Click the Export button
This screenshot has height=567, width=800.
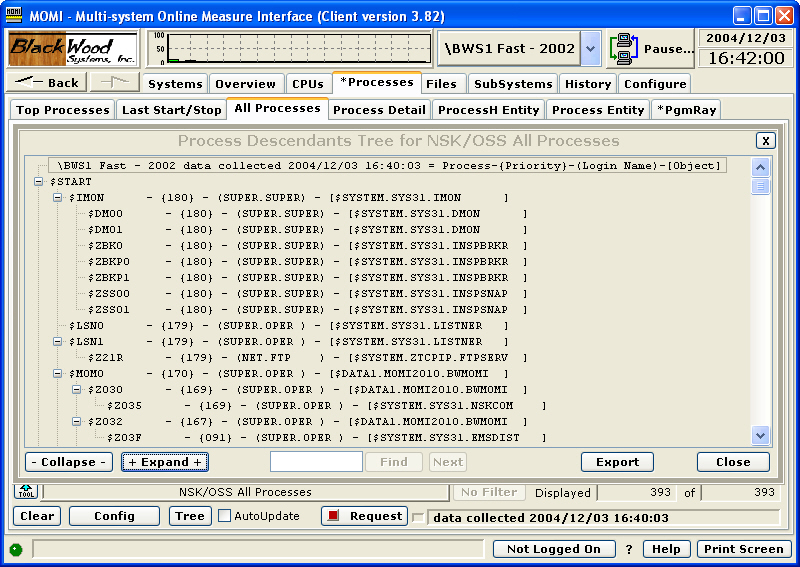617,462
